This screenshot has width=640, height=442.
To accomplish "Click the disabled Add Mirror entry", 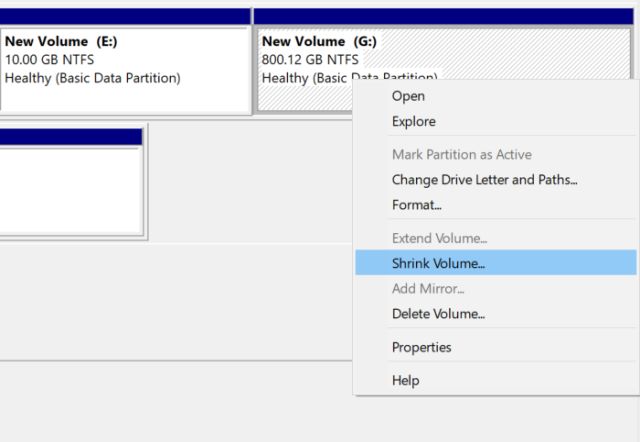I will click(x=496, y=289).
